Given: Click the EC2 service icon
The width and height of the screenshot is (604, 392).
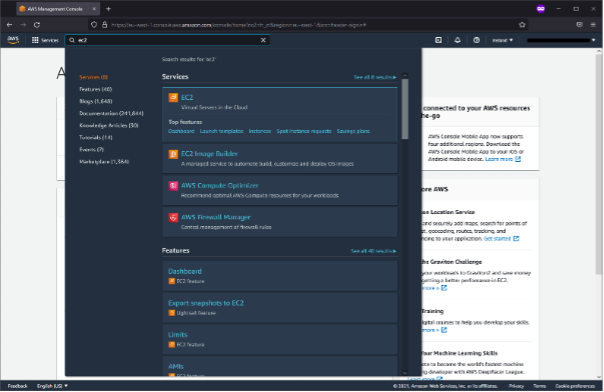Looking at the screenshot, I should [173, 97].
